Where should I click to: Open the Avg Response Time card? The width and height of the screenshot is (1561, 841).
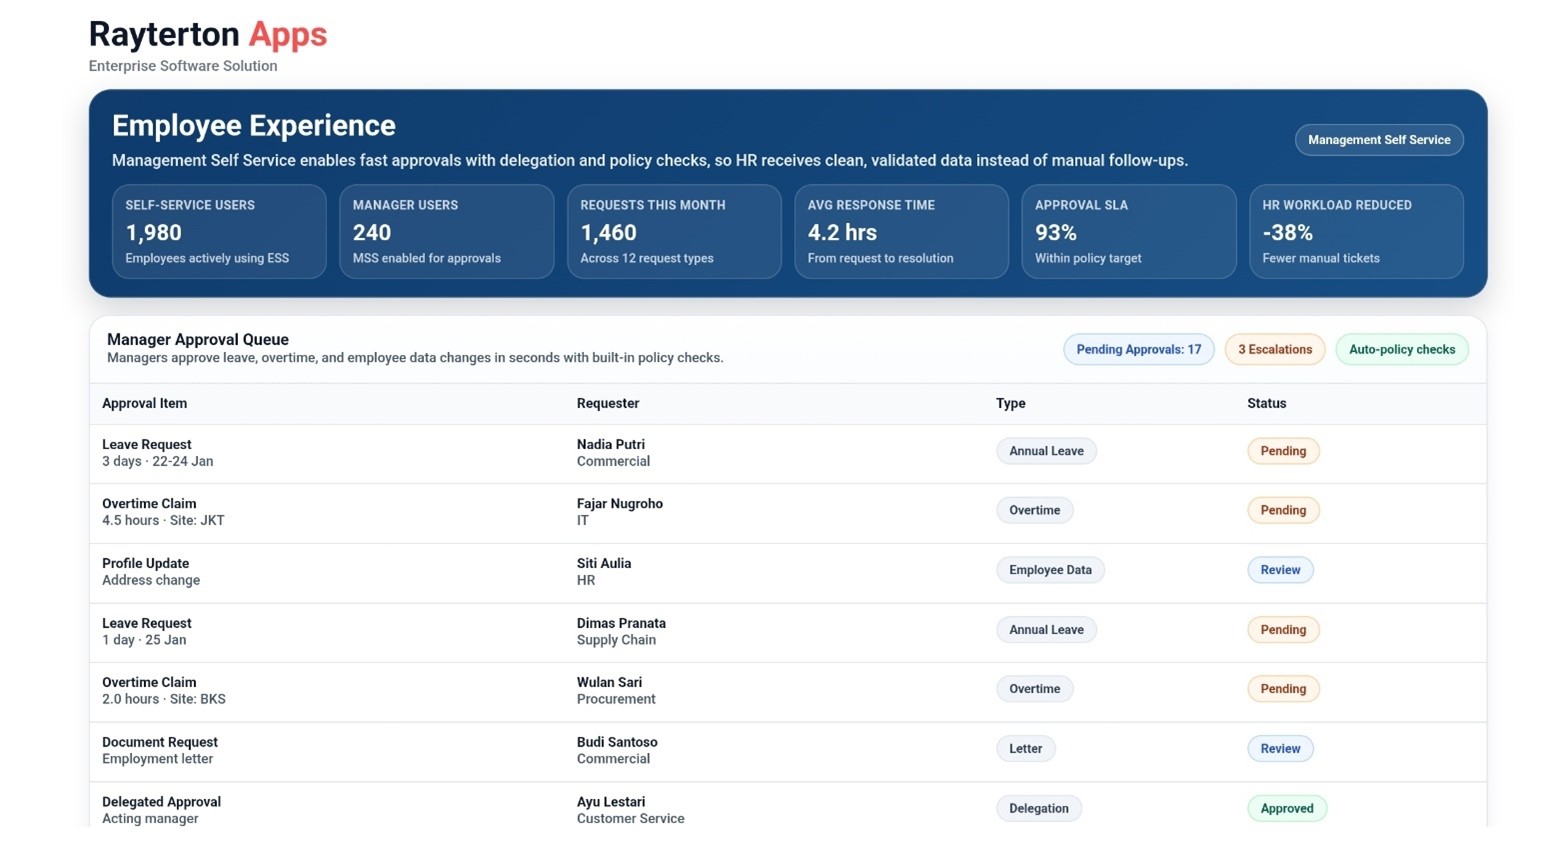point(901,231)
